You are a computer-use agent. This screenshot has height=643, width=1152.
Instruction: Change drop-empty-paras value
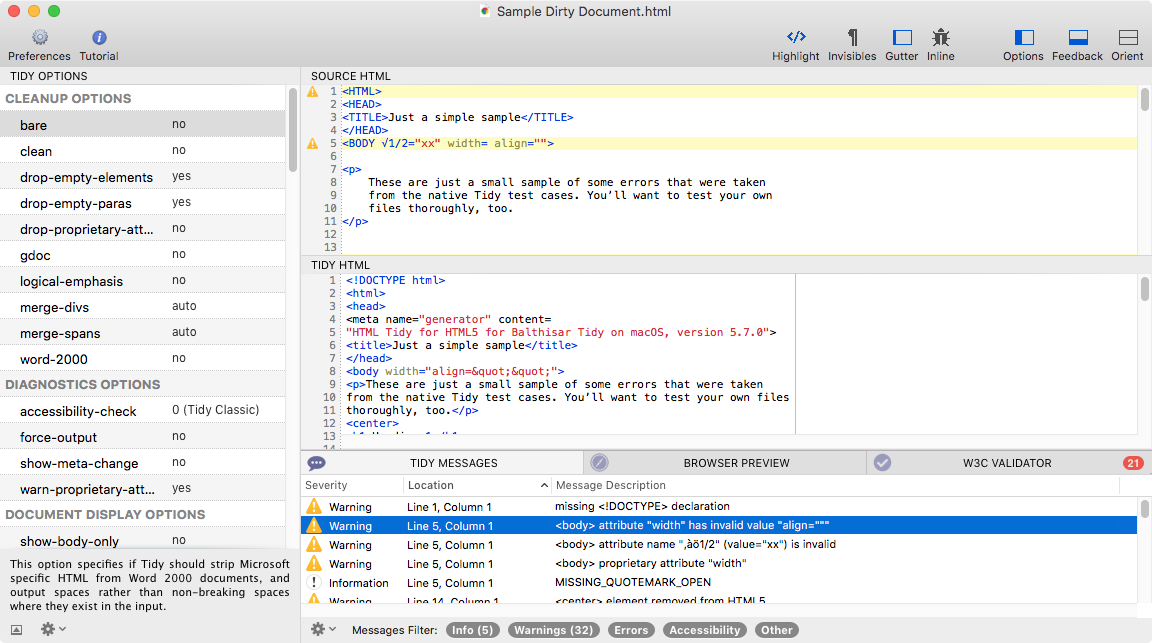pos(181,202)
